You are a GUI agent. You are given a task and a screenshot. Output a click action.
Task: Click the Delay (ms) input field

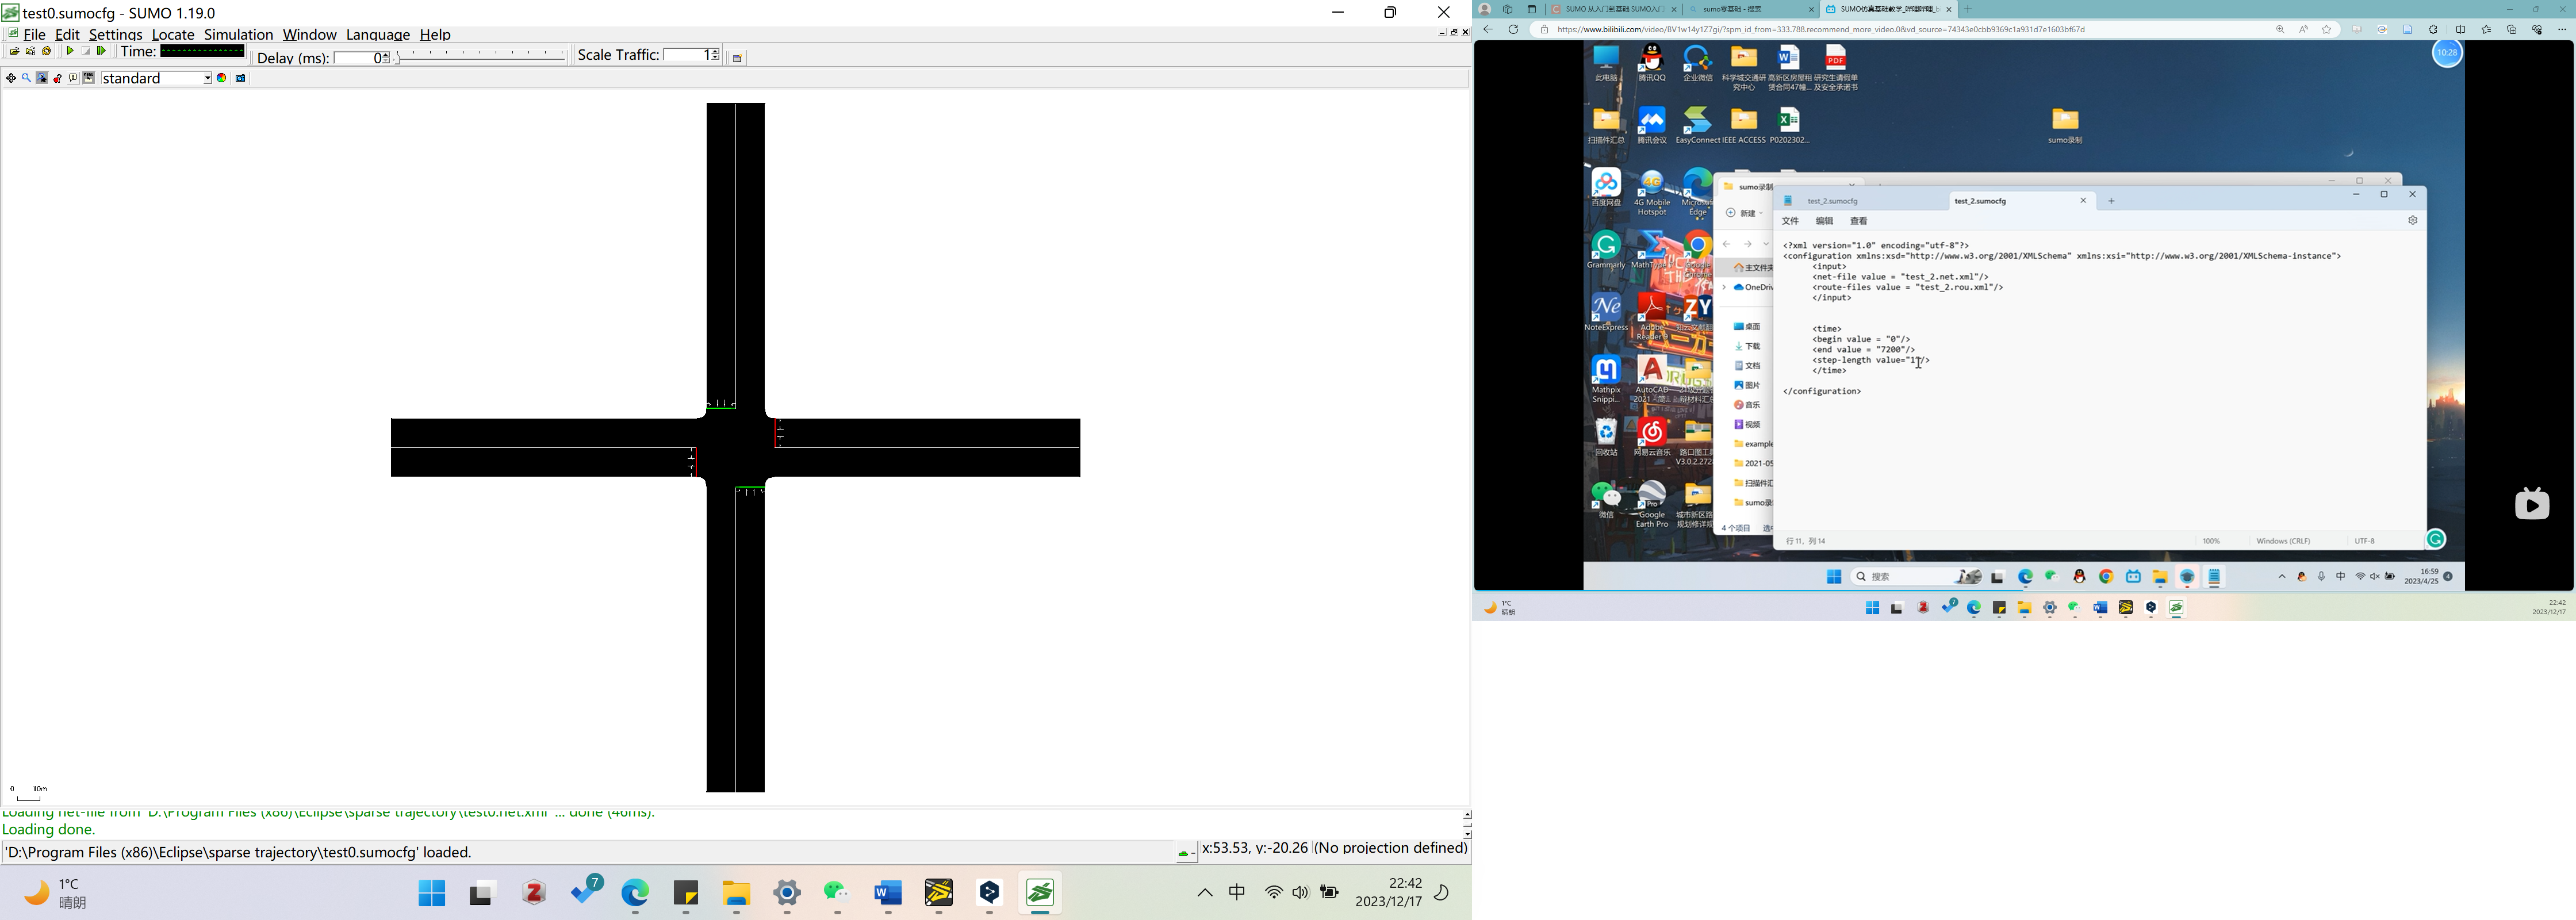click(x=358, y=58)
